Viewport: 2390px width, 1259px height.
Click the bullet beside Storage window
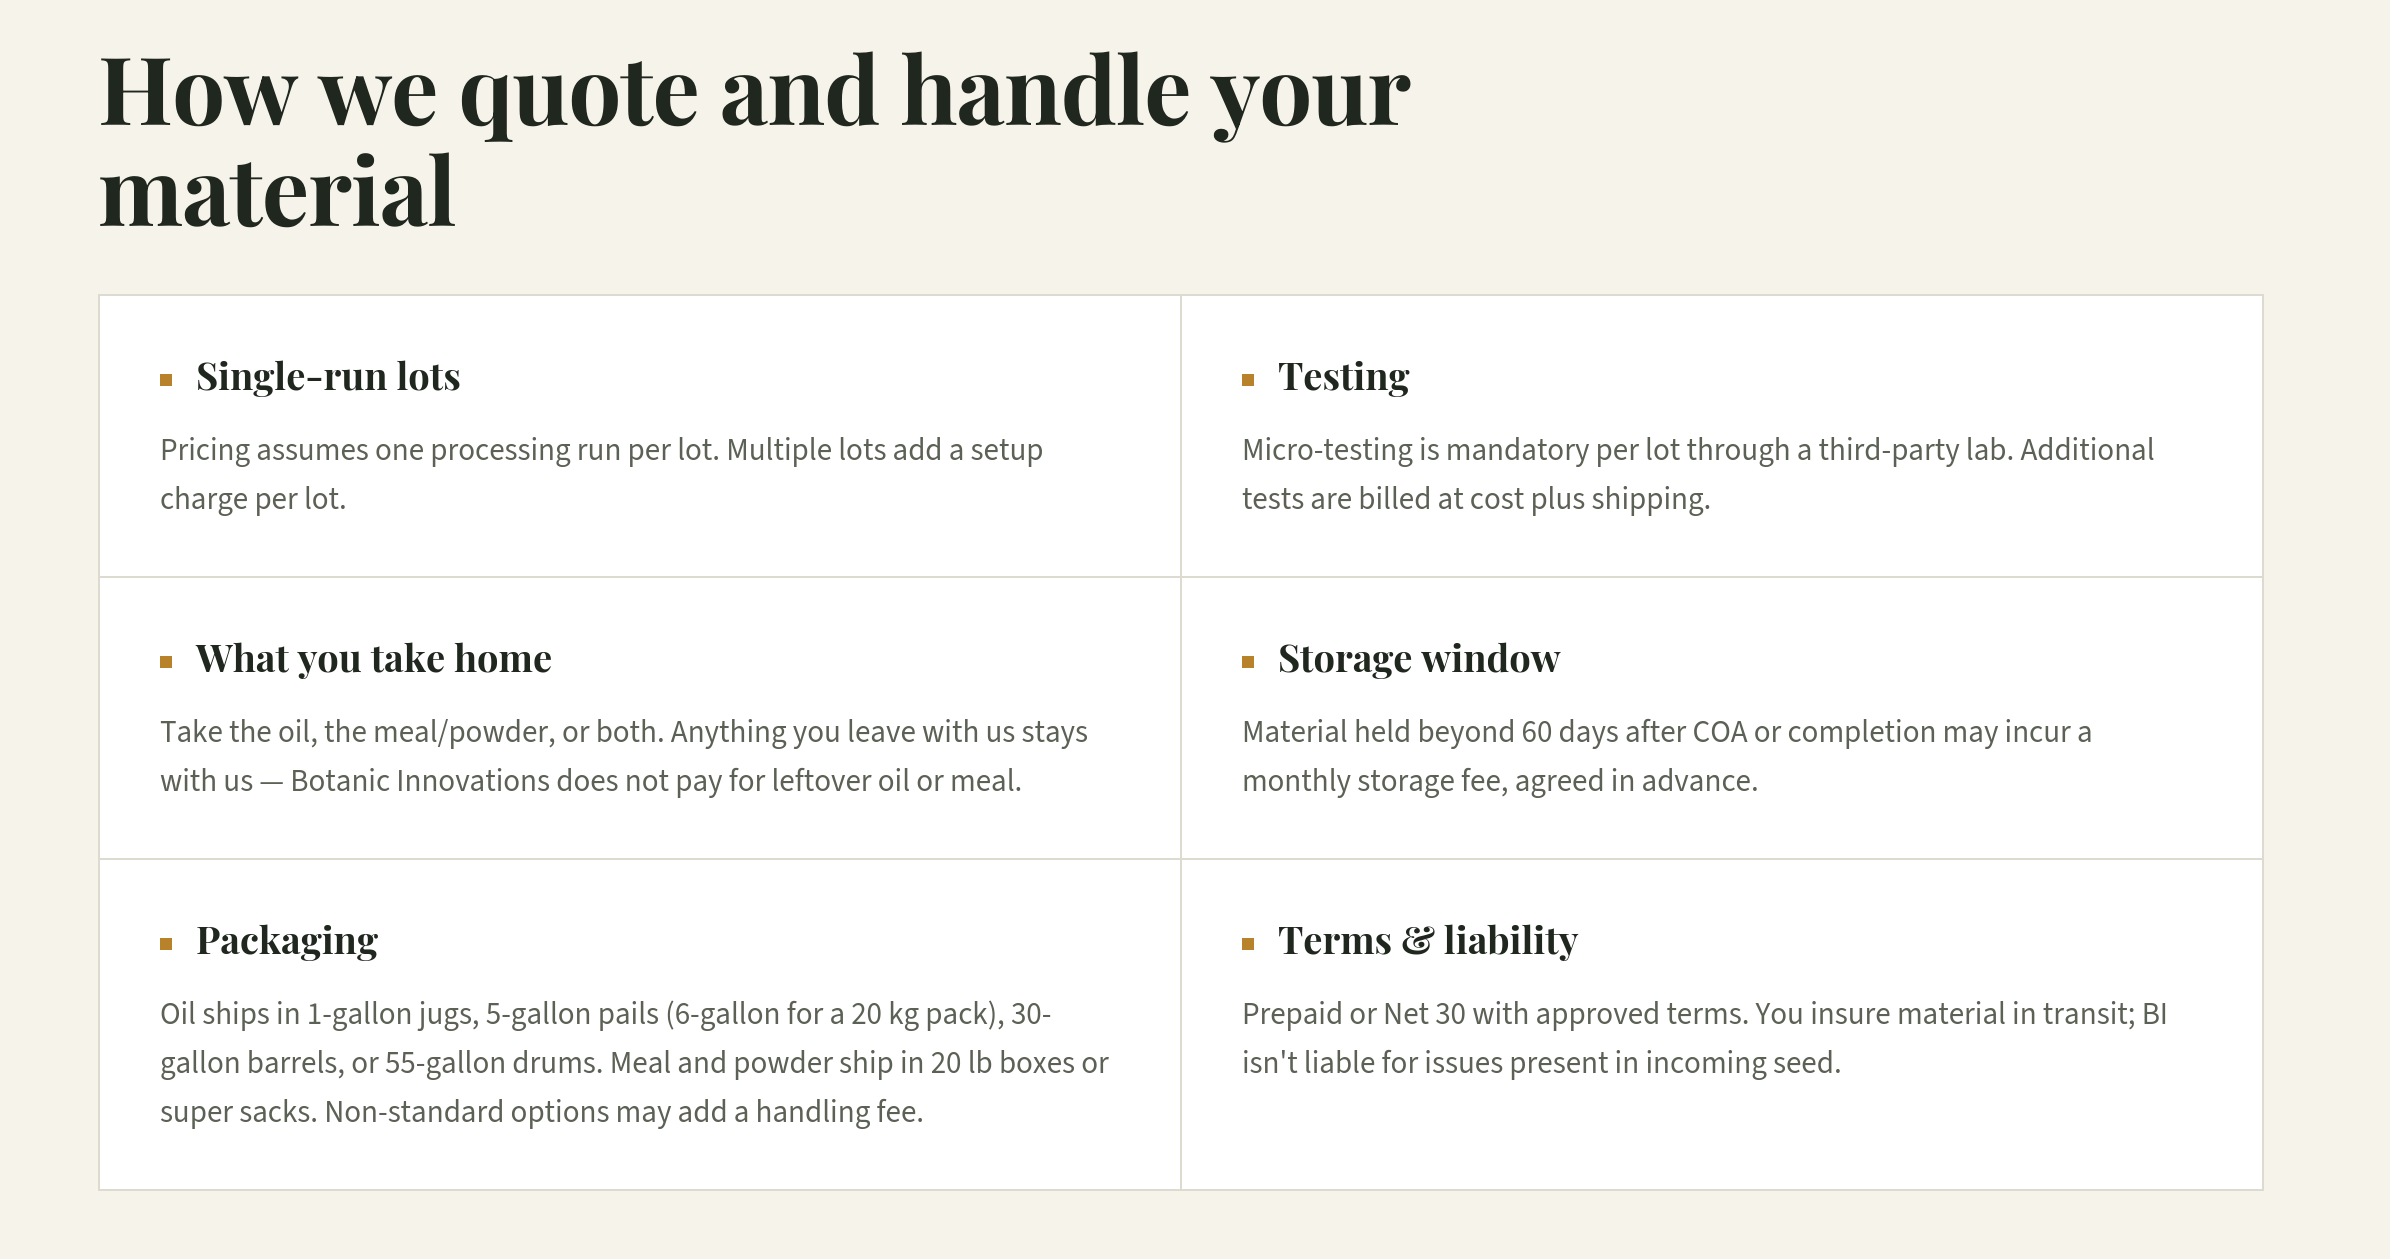[x=1248, y=662]
